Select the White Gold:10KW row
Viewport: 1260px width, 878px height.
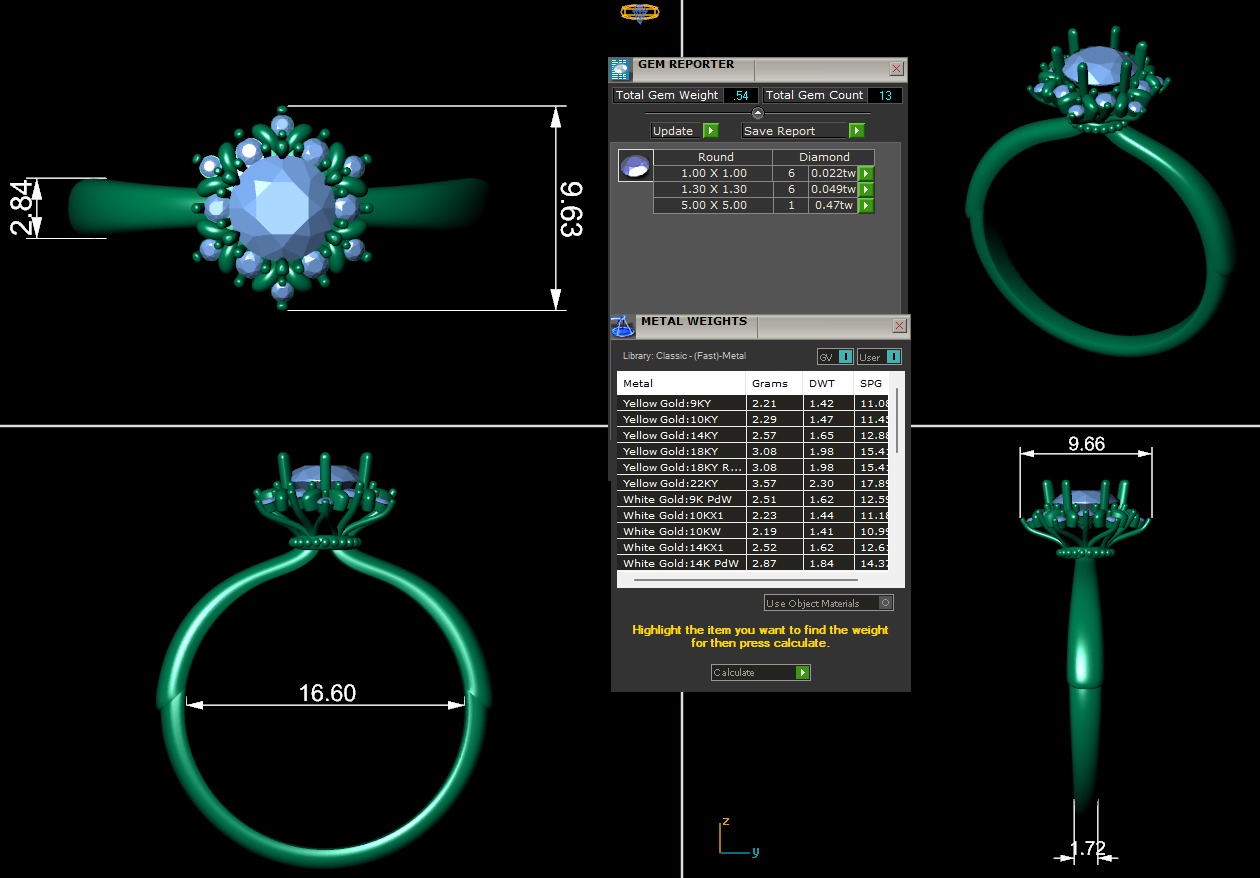coord(753,531)
